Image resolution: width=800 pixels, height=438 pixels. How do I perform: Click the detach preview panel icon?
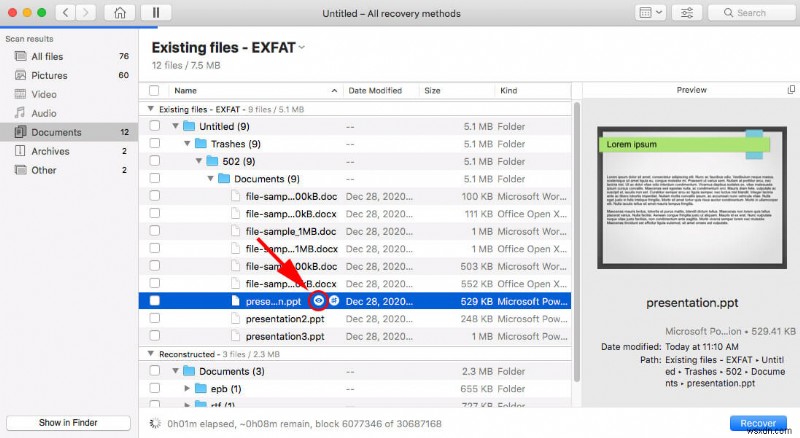point(791,90)
